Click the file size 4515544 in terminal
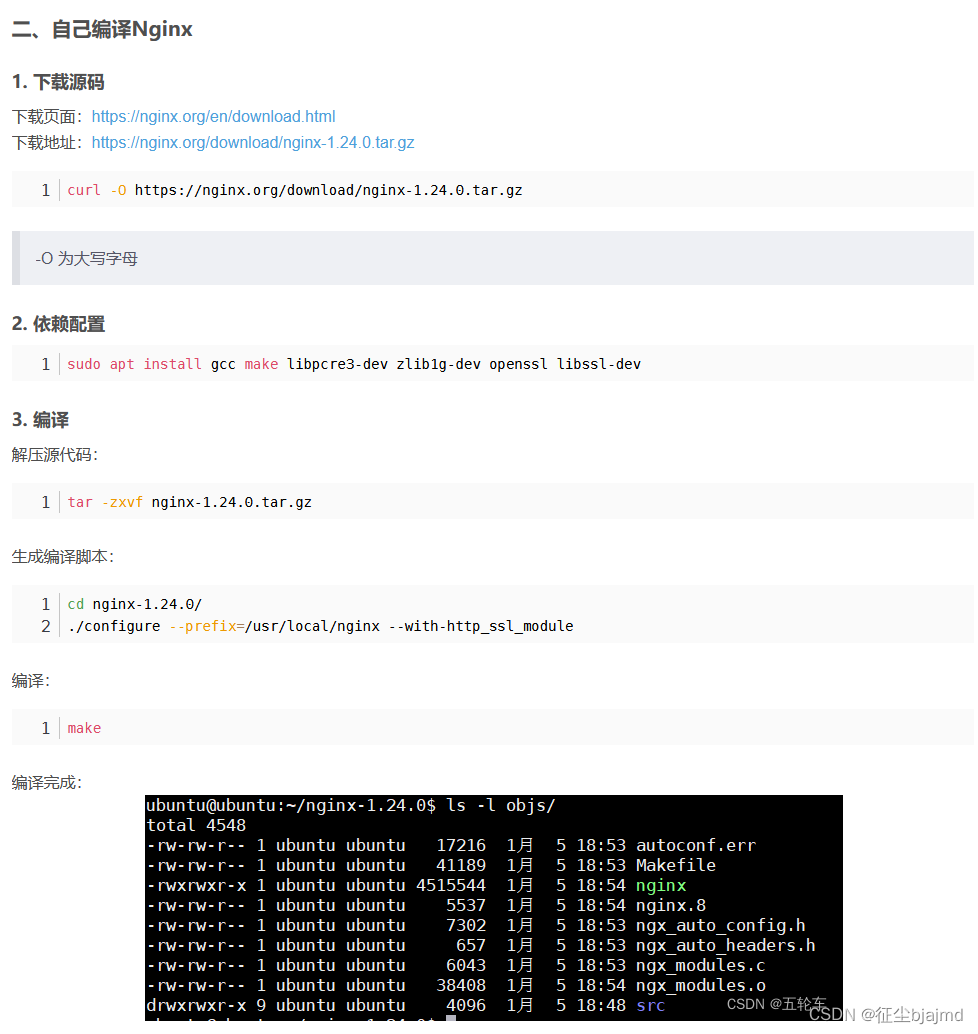 450,886
